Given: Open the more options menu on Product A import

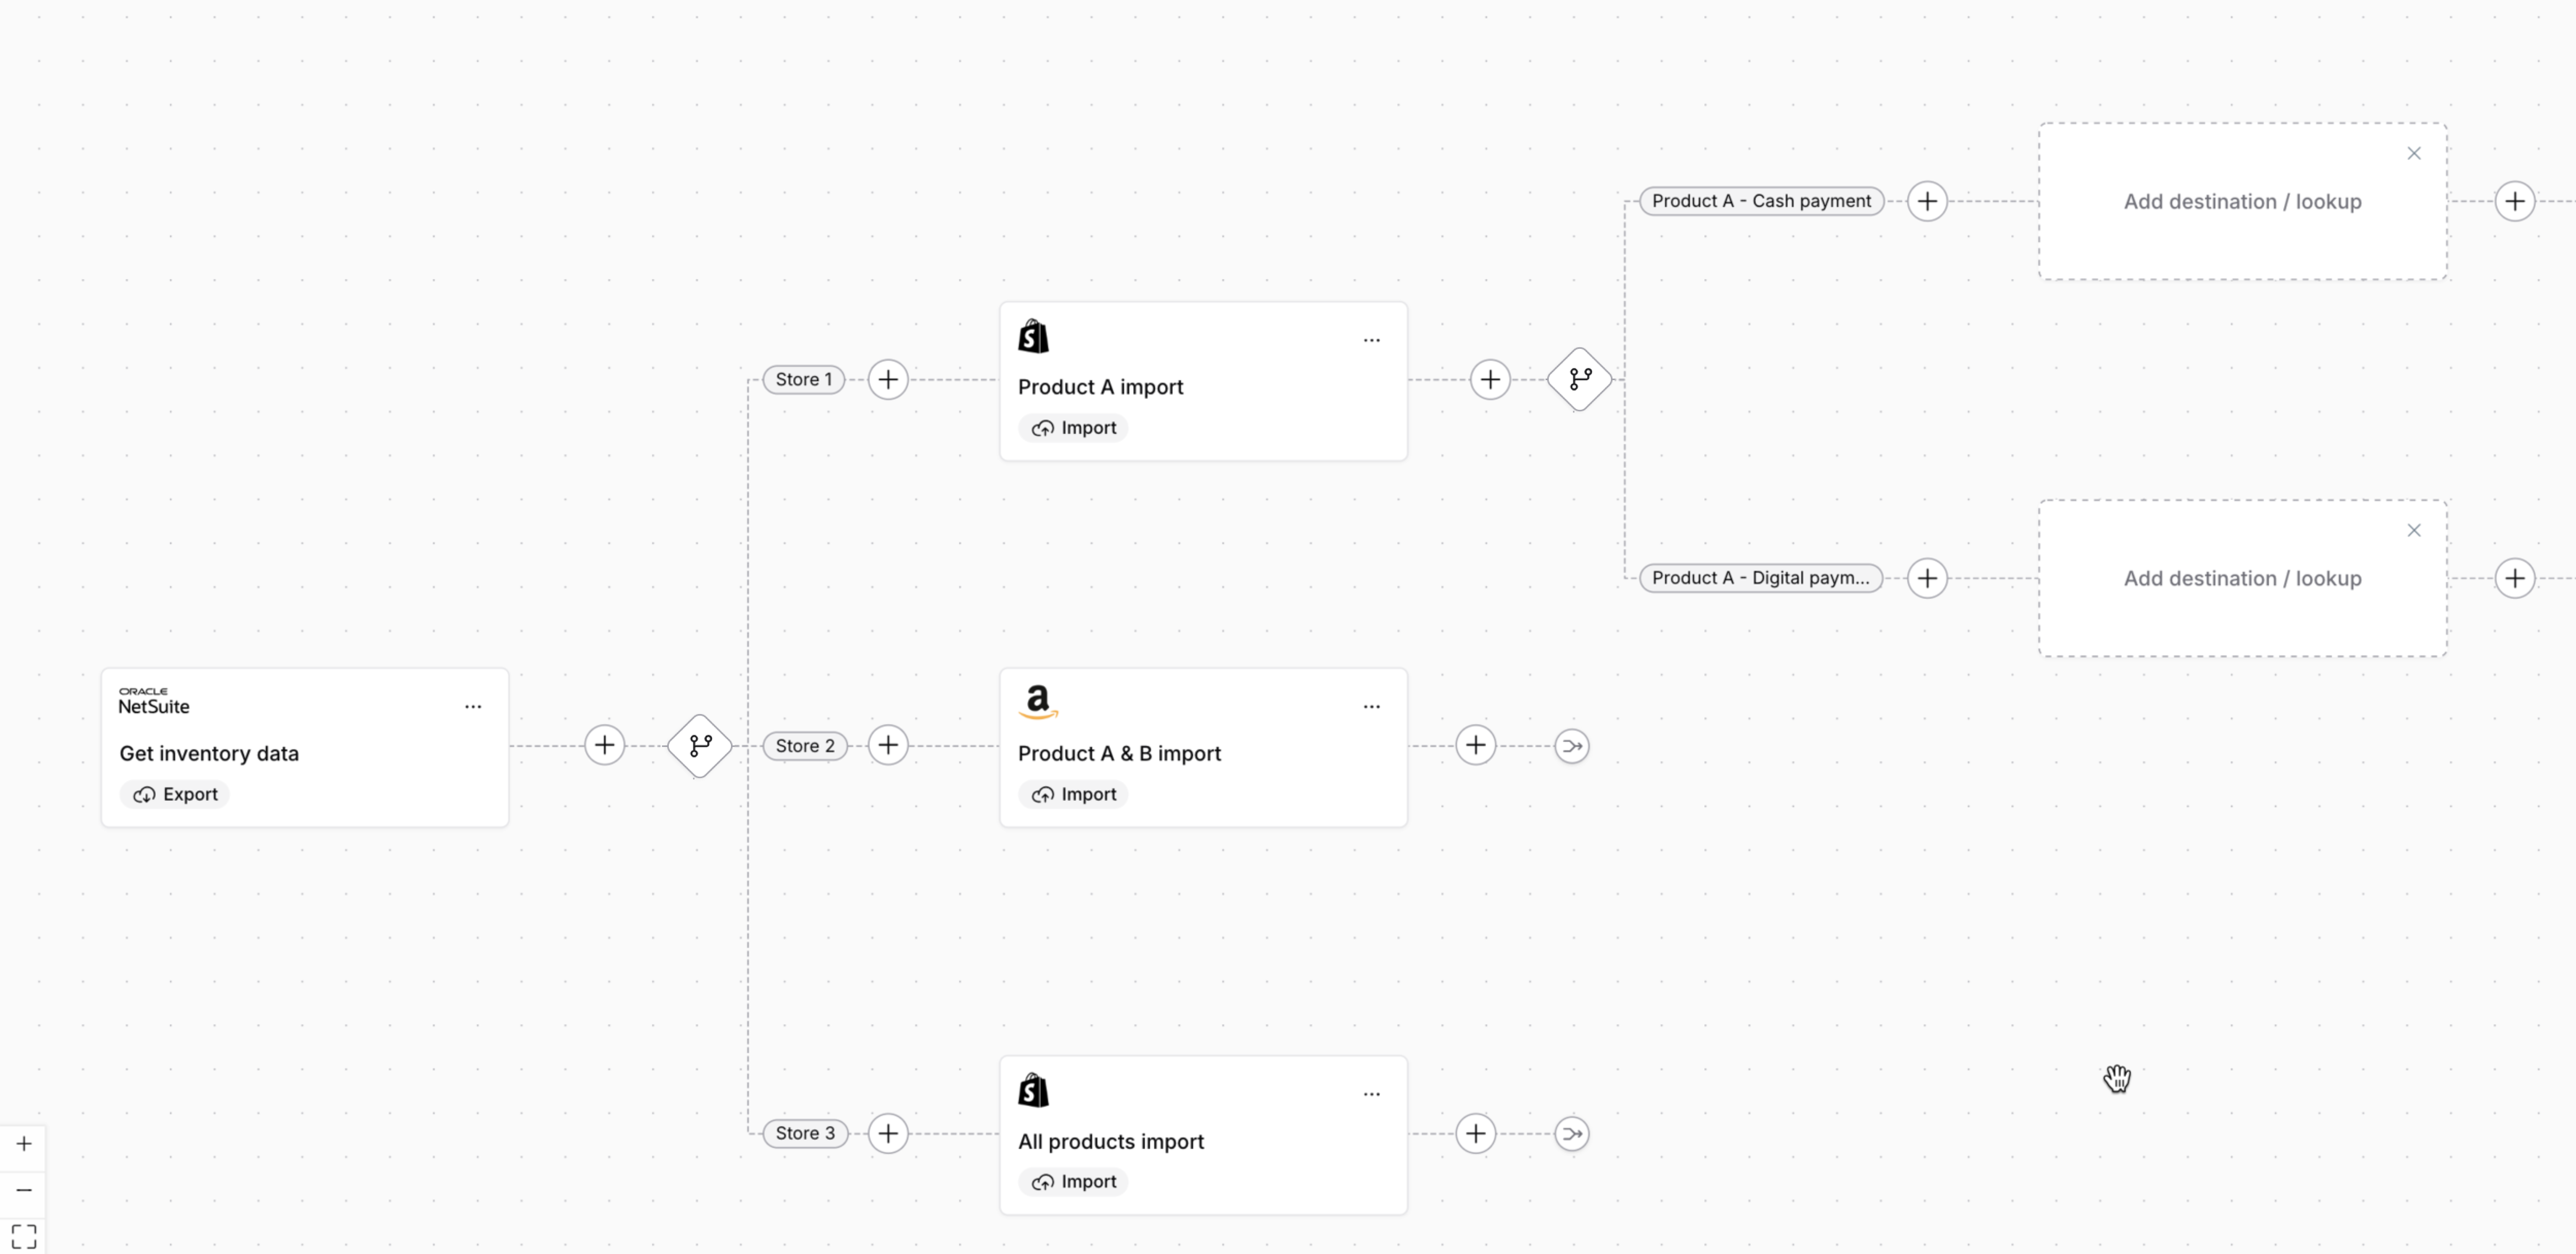Looking at the screenshot, I should click(1372, 341).
